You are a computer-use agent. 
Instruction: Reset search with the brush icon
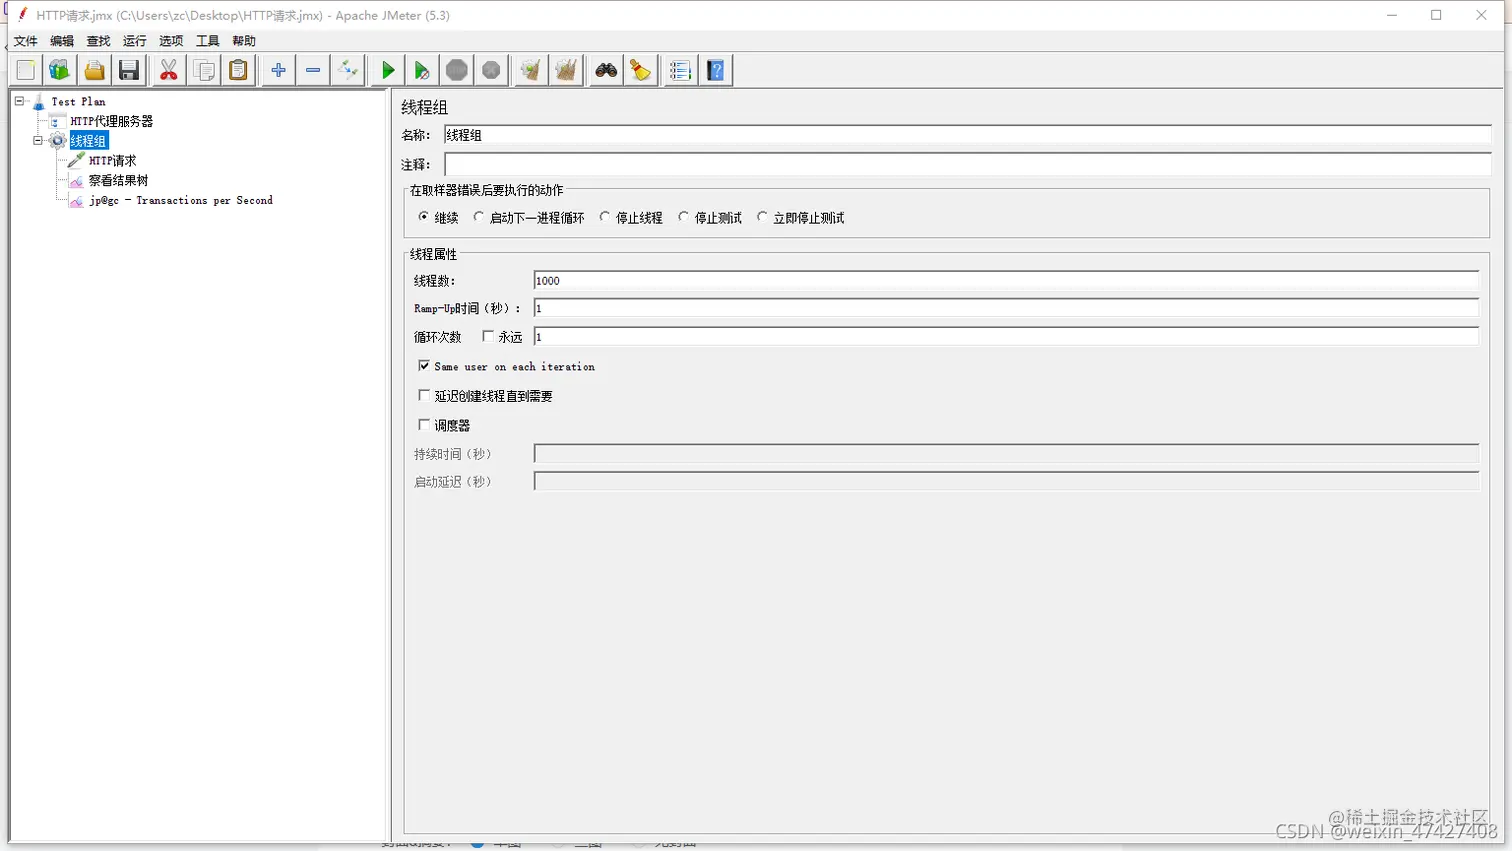[x=640, y=70]
